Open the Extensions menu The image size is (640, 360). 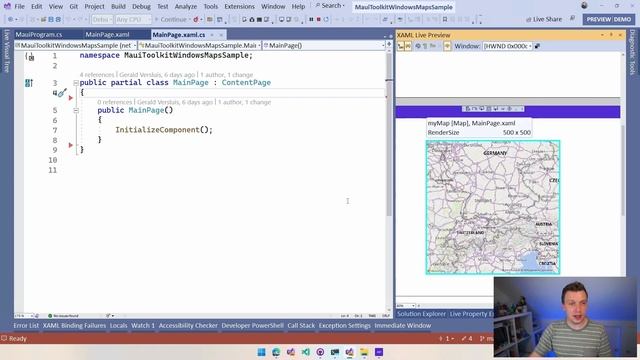(239, 7)
